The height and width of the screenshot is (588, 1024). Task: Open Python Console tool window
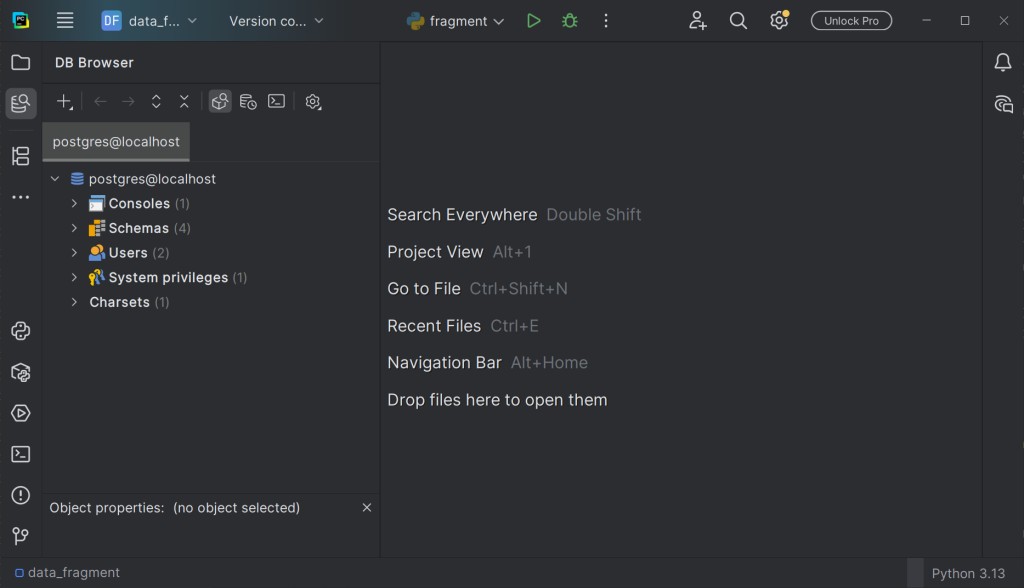[20, 332]
